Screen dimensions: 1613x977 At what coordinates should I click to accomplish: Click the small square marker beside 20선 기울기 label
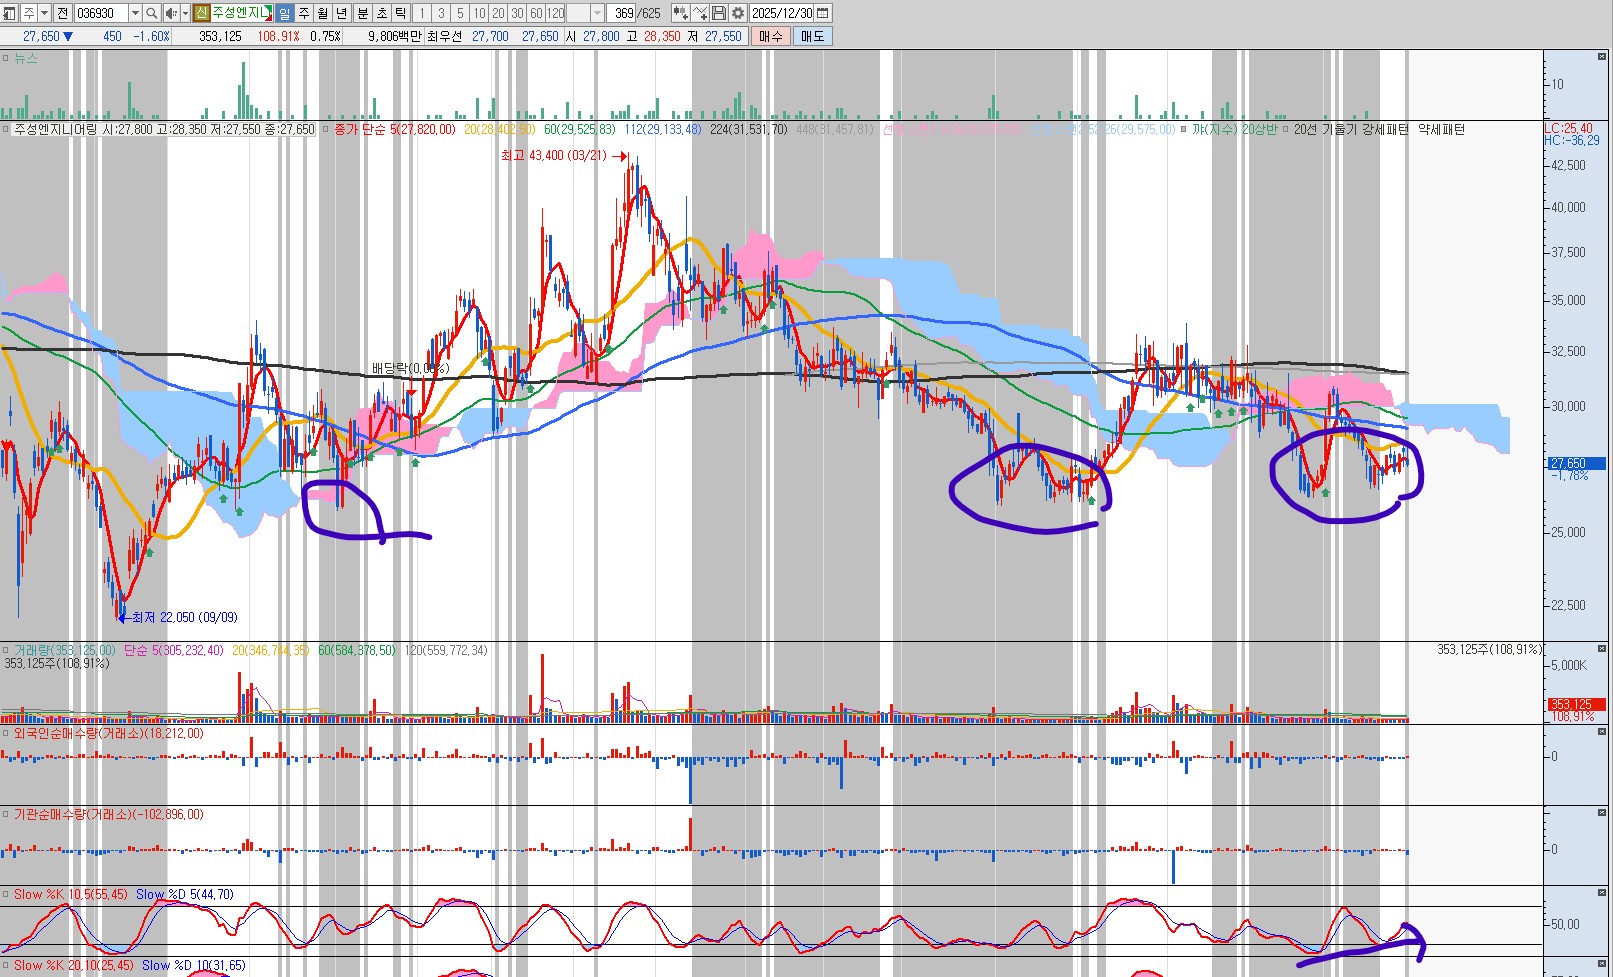(1285, 129)
